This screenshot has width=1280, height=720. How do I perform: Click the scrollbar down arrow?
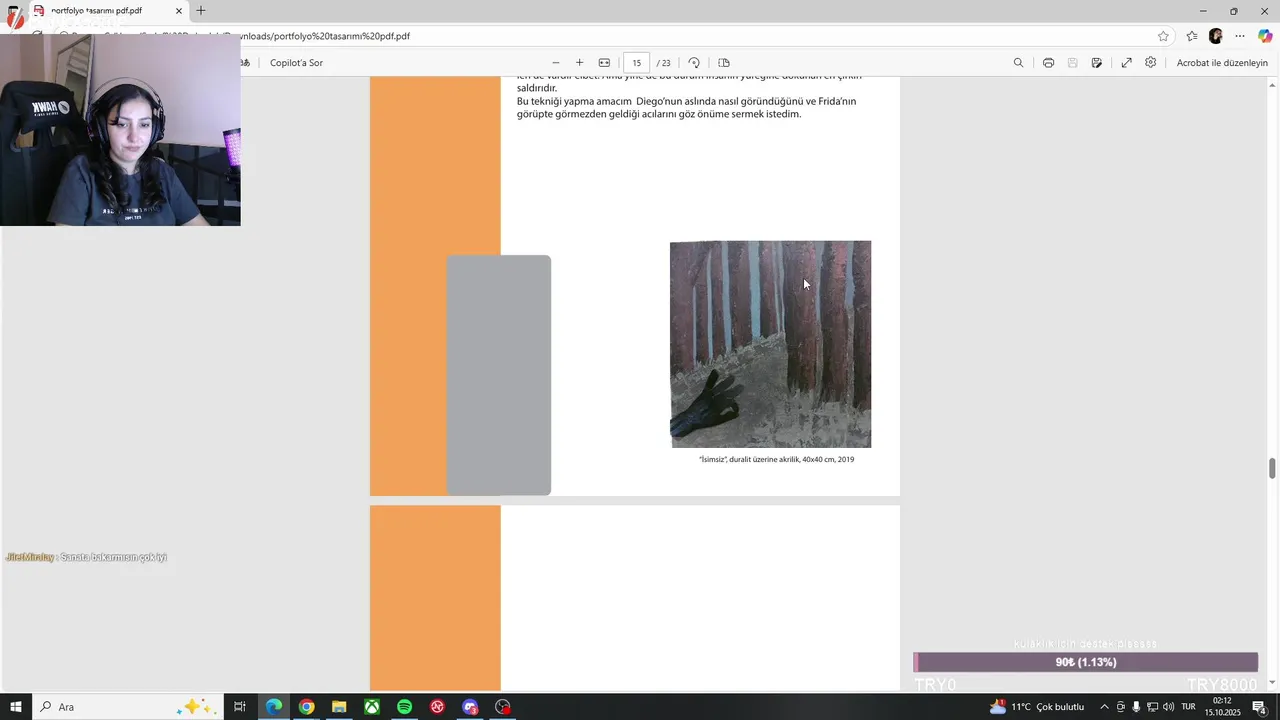[1272, 683]
